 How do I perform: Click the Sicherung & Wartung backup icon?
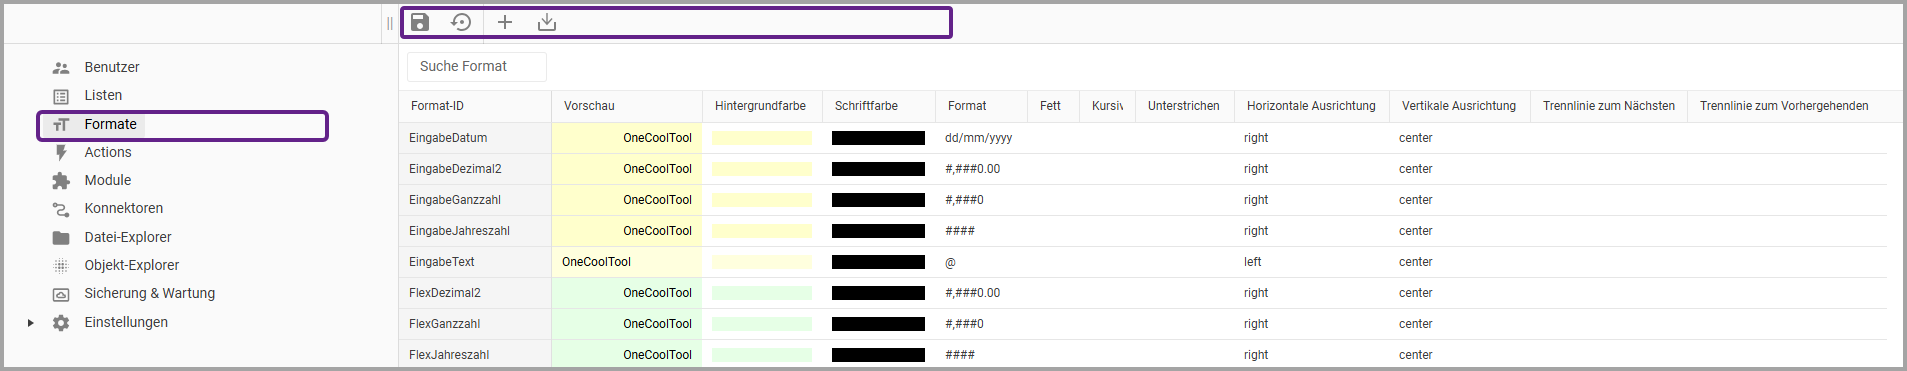click(x=61, y=294)
